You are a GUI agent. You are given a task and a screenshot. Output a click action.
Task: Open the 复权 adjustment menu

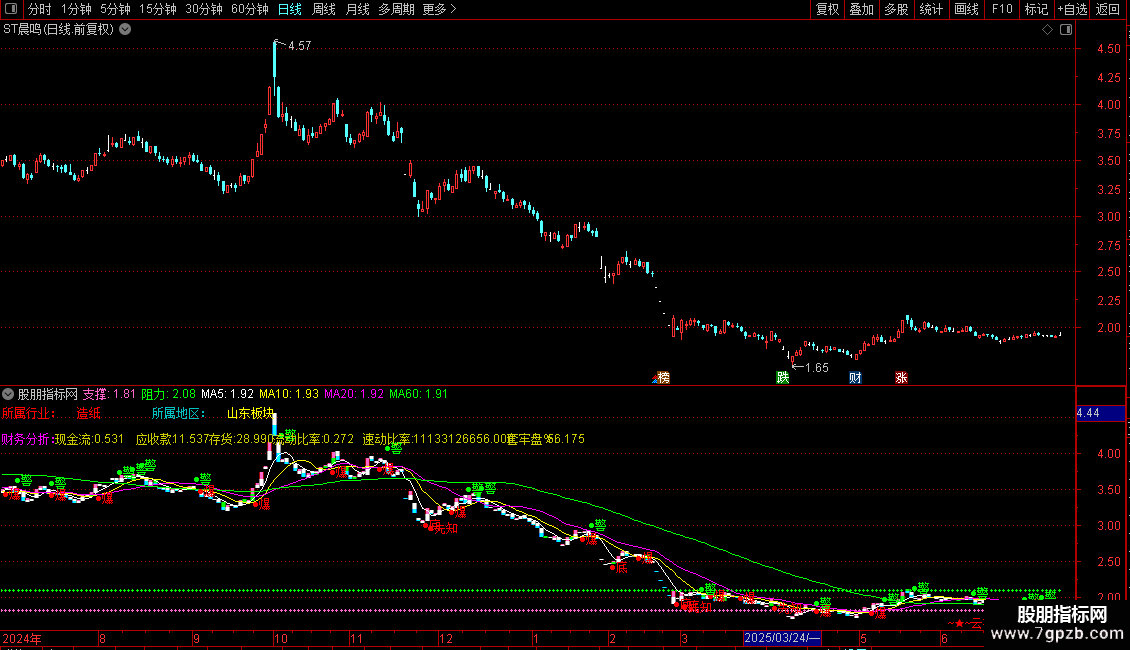coord(827,9)
